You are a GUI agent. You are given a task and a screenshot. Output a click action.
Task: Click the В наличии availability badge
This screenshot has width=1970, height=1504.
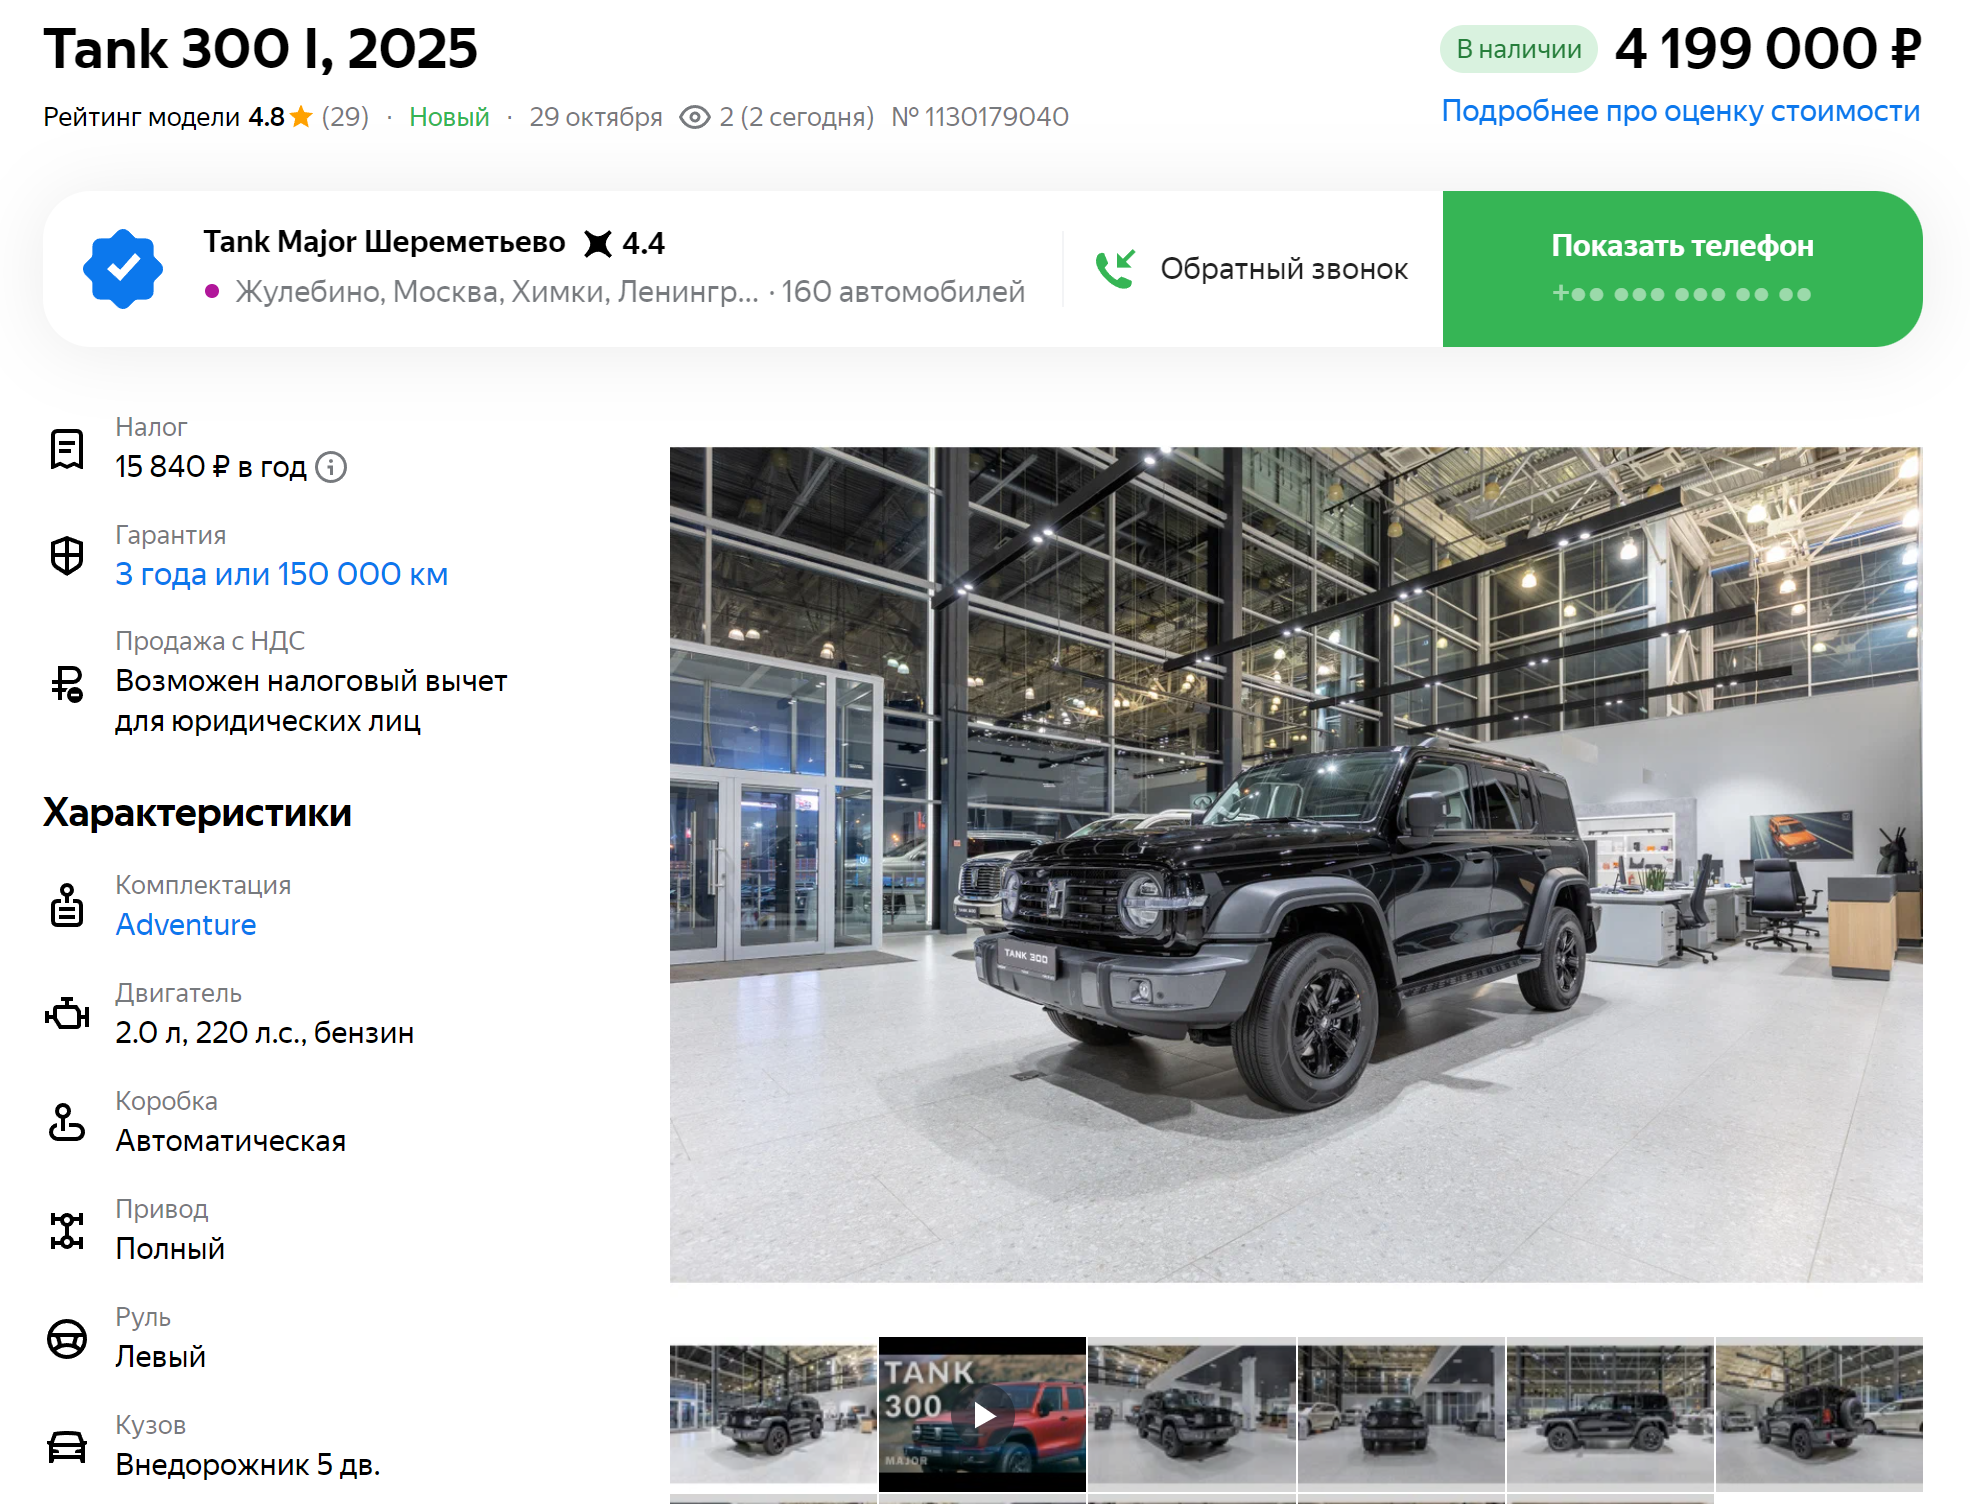click(1518, 49)
